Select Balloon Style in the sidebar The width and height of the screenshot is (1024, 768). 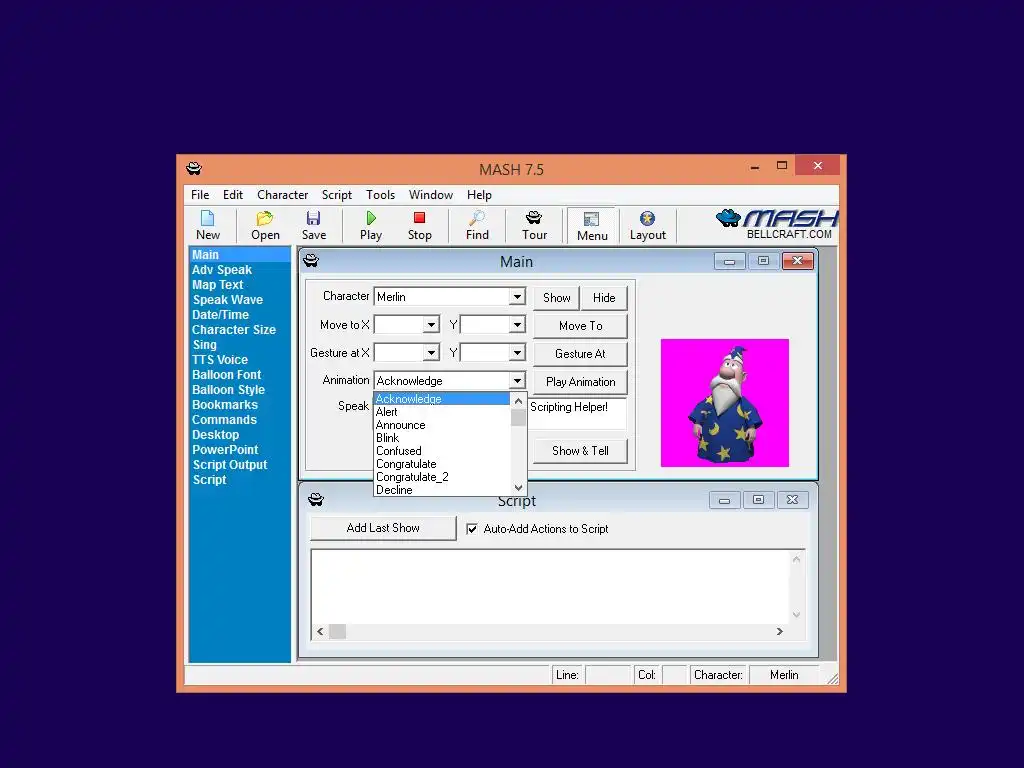pos(229,390)
